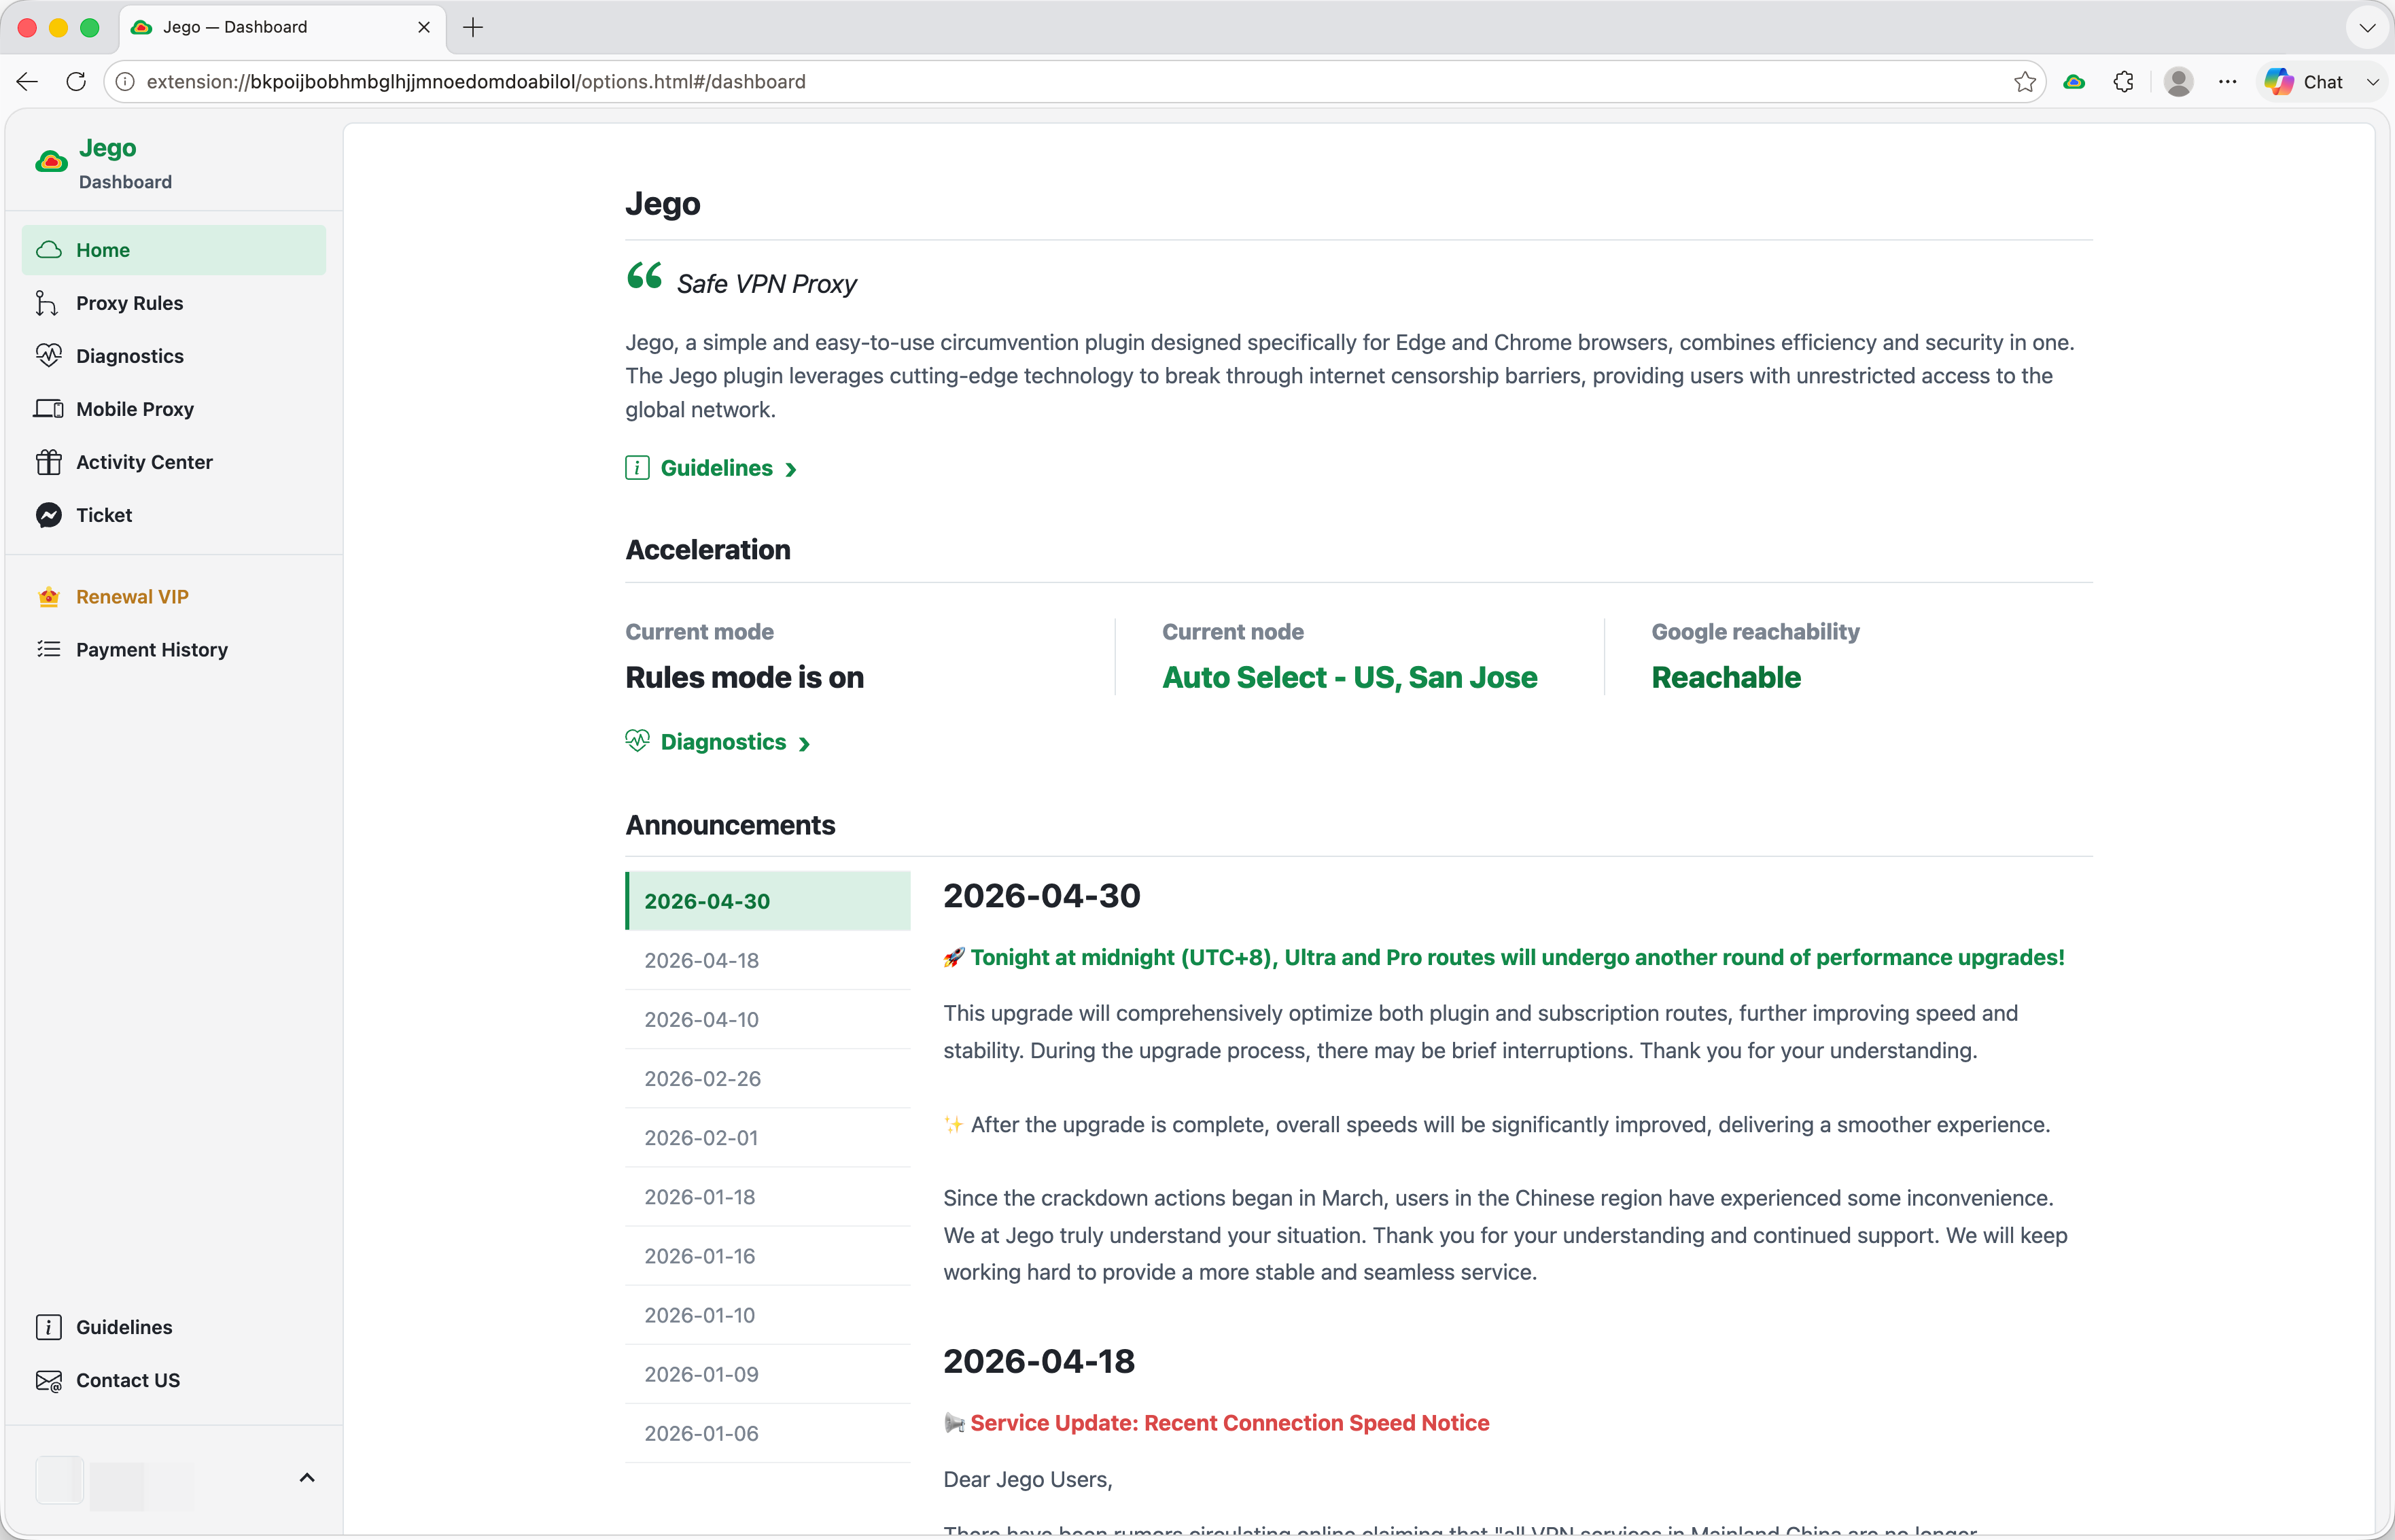This screenshot has height=1540, width=2395.
Task: Bookmark this page with star icon
Action: [2025, 82]
